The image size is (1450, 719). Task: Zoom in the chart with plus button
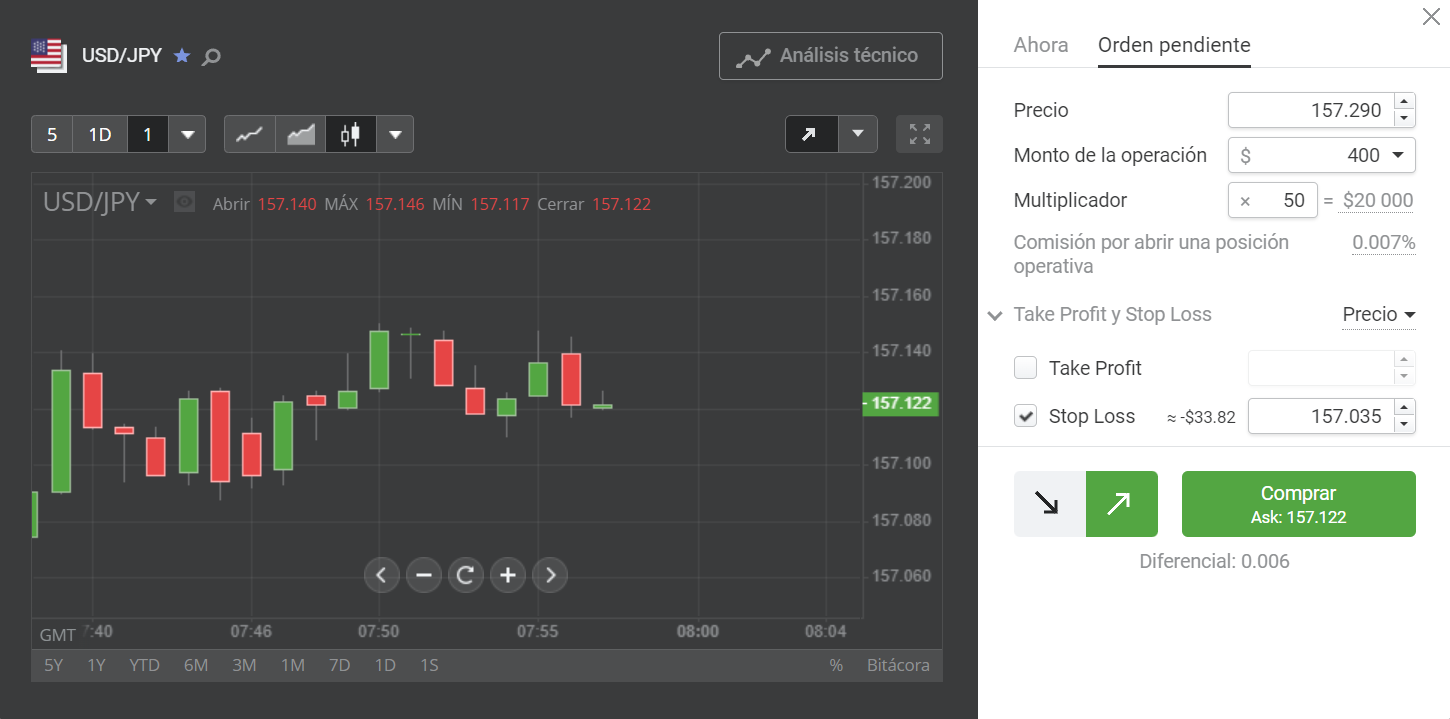[x=508, y=575]
